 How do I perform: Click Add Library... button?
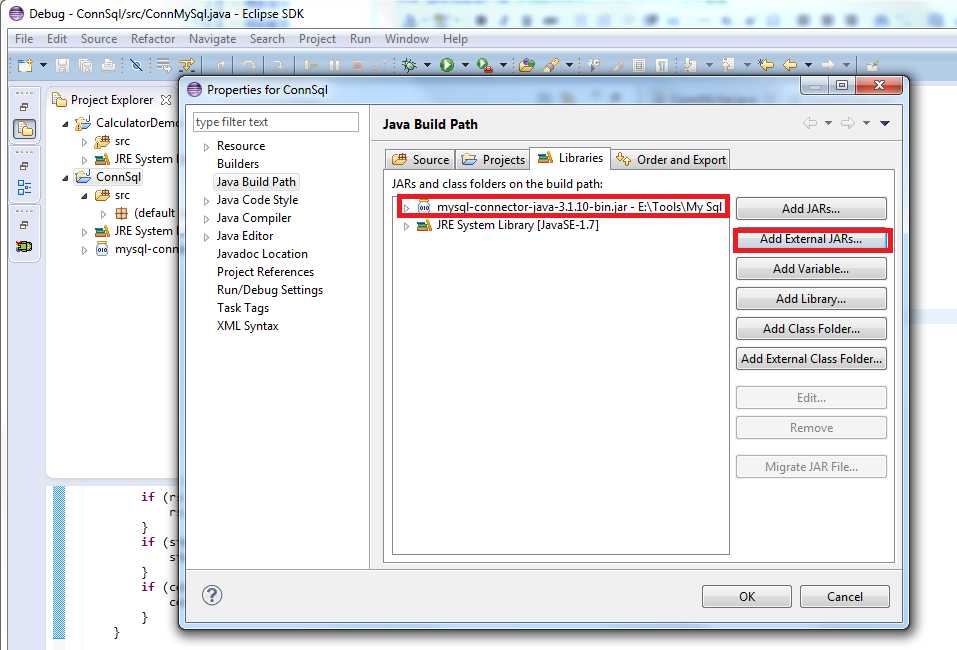coord(811,298)
